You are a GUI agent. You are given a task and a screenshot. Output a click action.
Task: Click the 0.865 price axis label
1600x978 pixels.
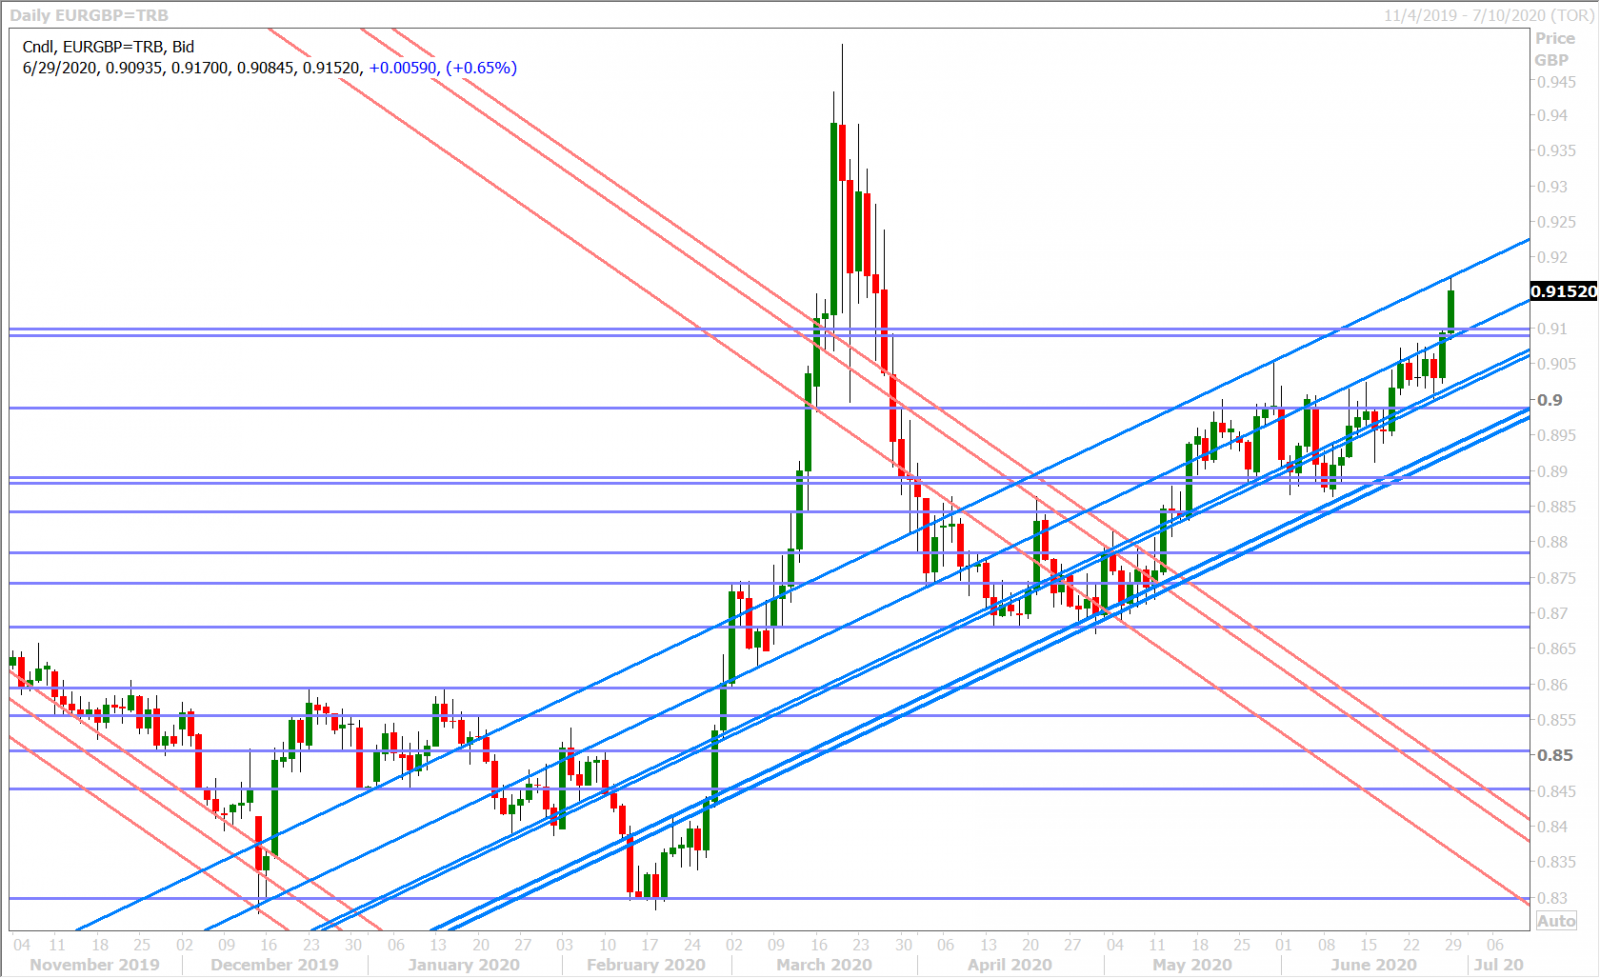click(1556, 649)
